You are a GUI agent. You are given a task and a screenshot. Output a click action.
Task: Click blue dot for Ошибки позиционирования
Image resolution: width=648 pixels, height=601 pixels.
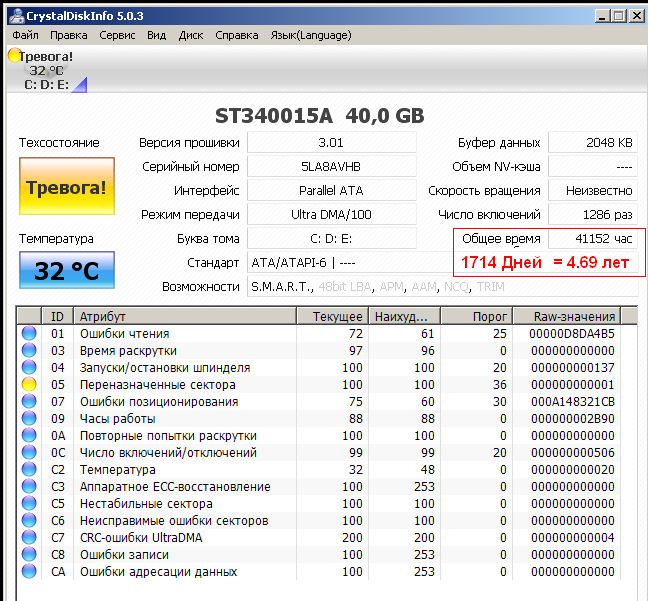[x=29, y=401]
